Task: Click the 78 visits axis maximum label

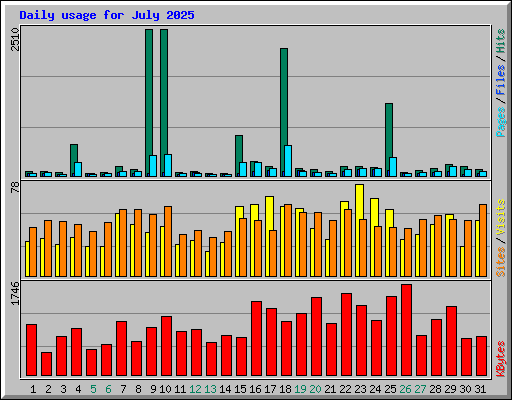Action: pos(15,187)
